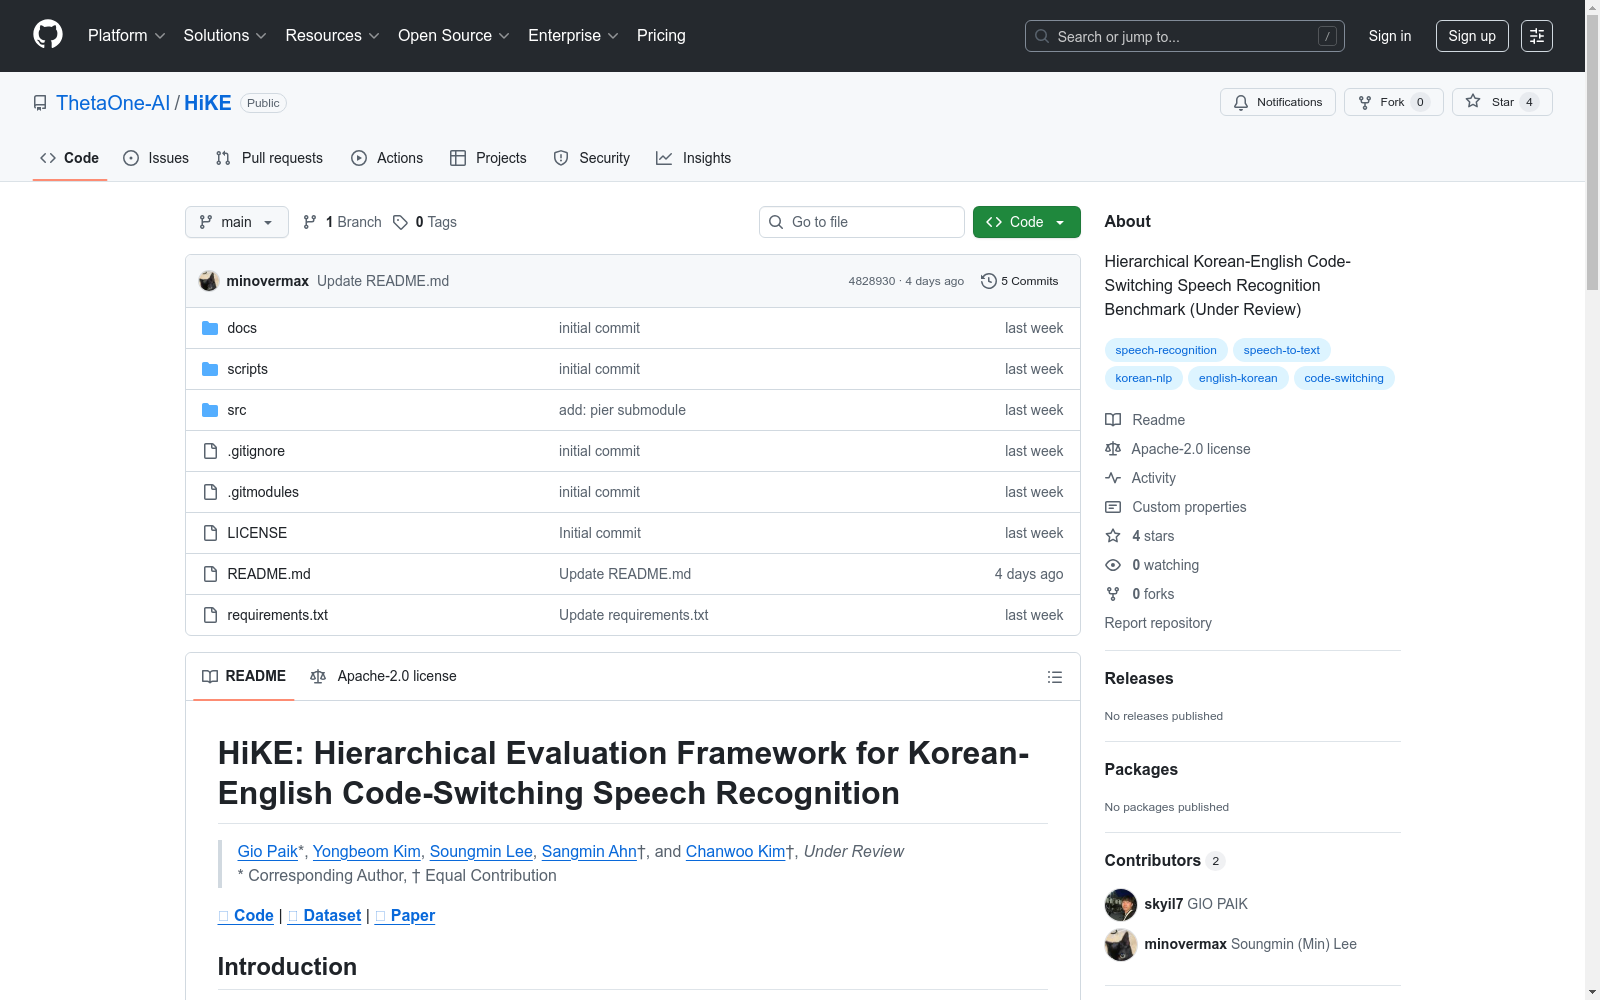1600x1000 pixels.
Task: Open the Dataset link in README
Action: point(325,915)
